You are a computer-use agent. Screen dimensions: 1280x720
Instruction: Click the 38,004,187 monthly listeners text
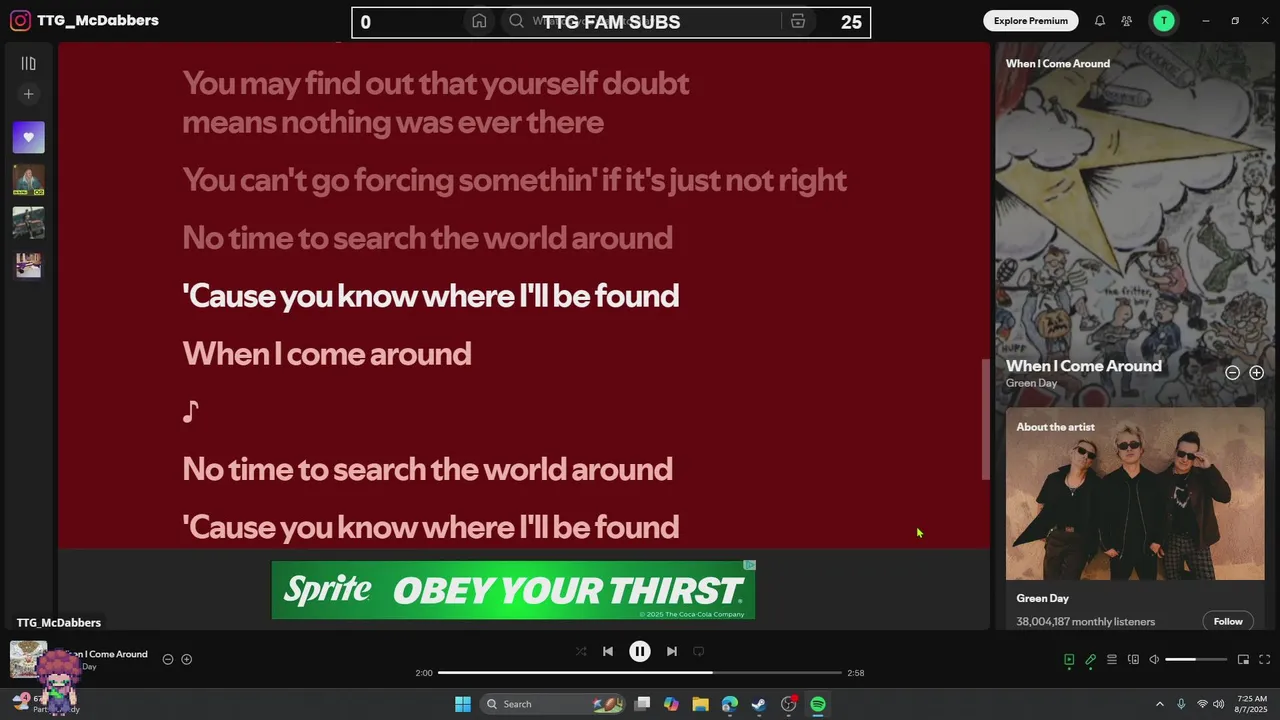tap(1085, 621)
